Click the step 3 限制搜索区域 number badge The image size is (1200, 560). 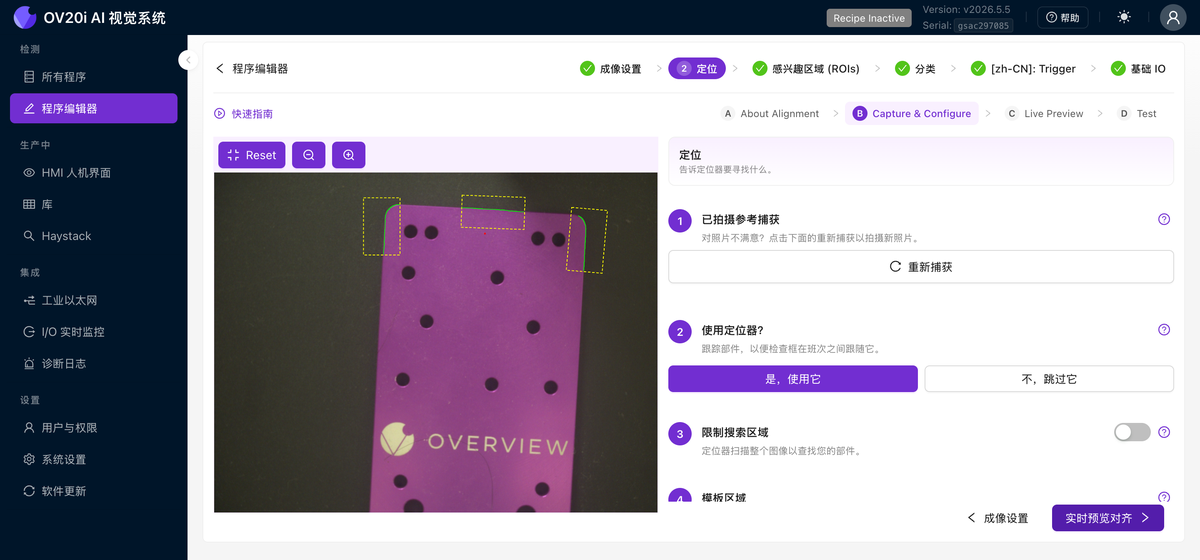point(680,434)
